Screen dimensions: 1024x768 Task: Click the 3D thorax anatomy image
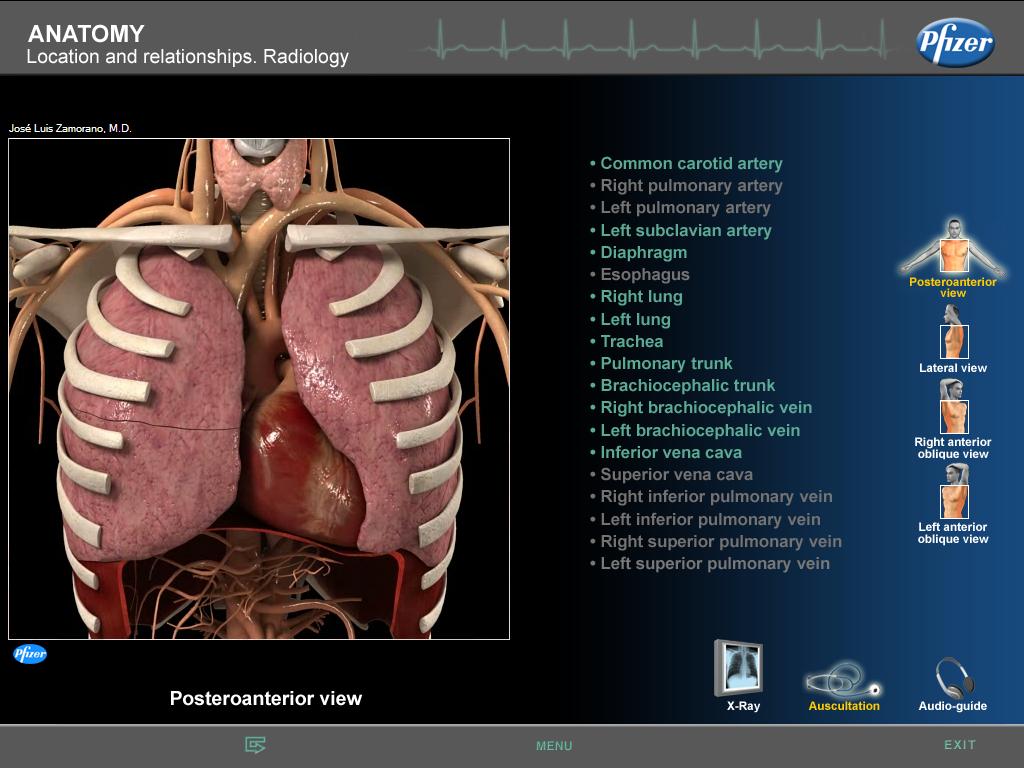click(259, 389)
